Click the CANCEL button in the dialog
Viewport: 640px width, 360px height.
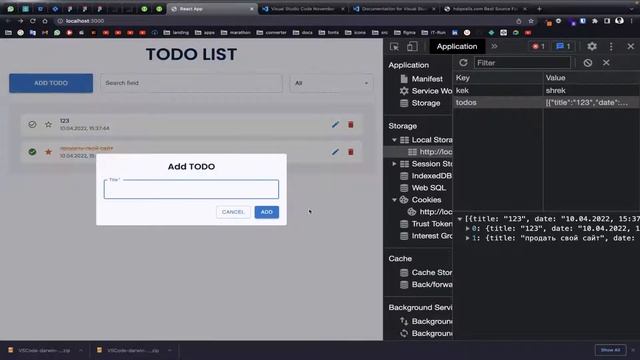tap(233, 212)
